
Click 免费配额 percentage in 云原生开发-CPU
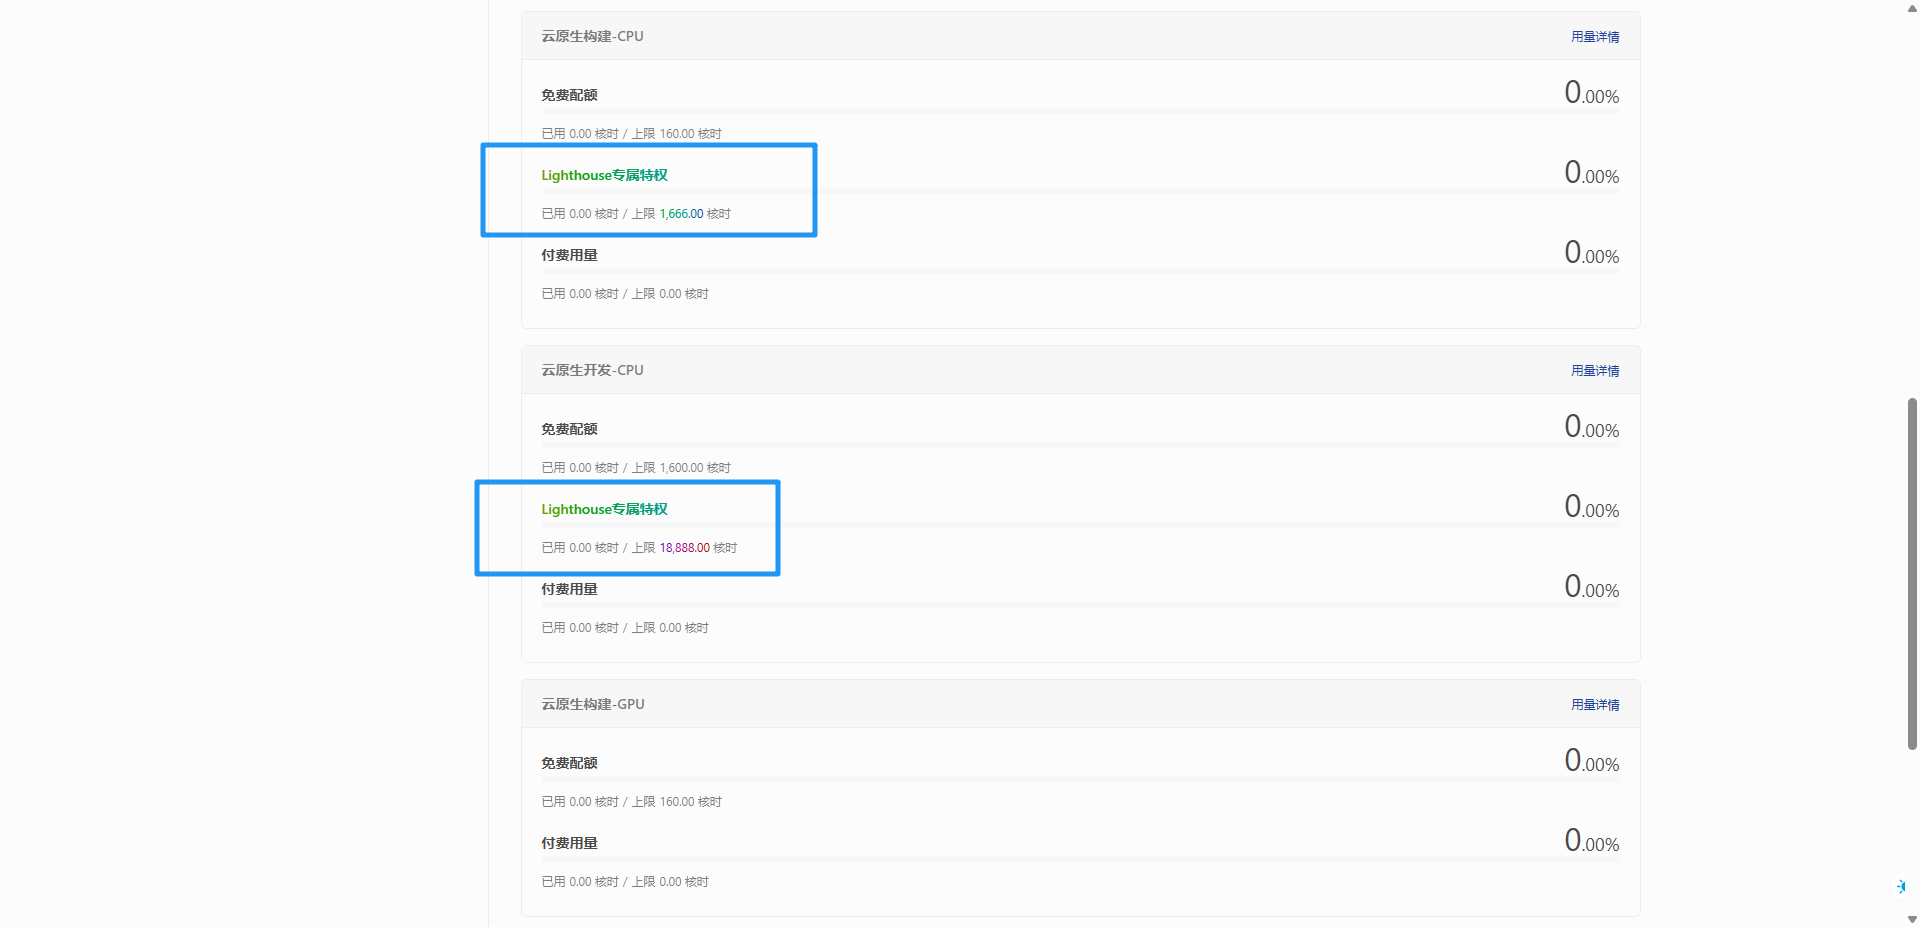click(x=1591, y=428)
